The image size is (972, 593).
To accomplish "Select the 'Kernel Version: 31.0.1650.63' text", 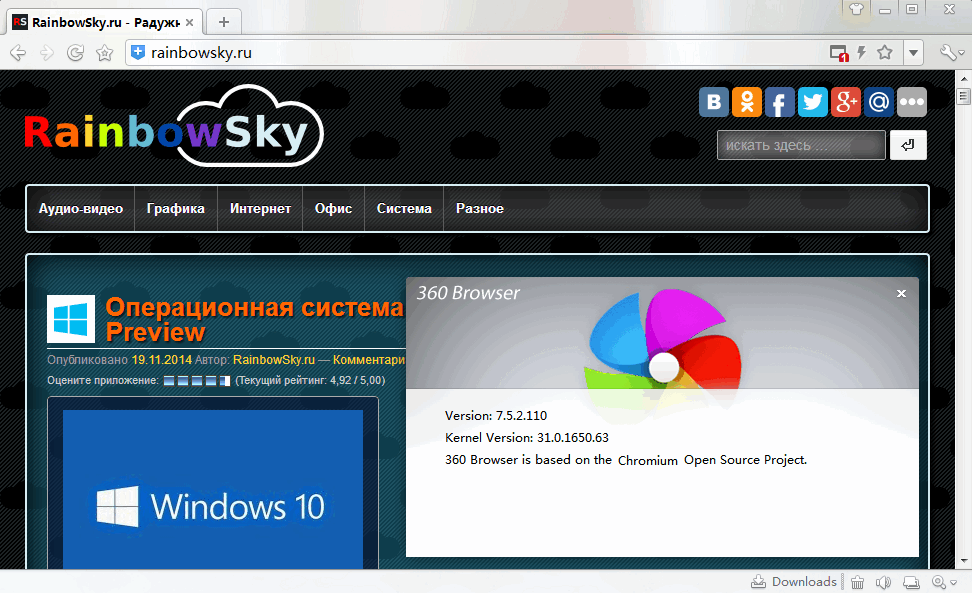I will [x=527, y=437].
